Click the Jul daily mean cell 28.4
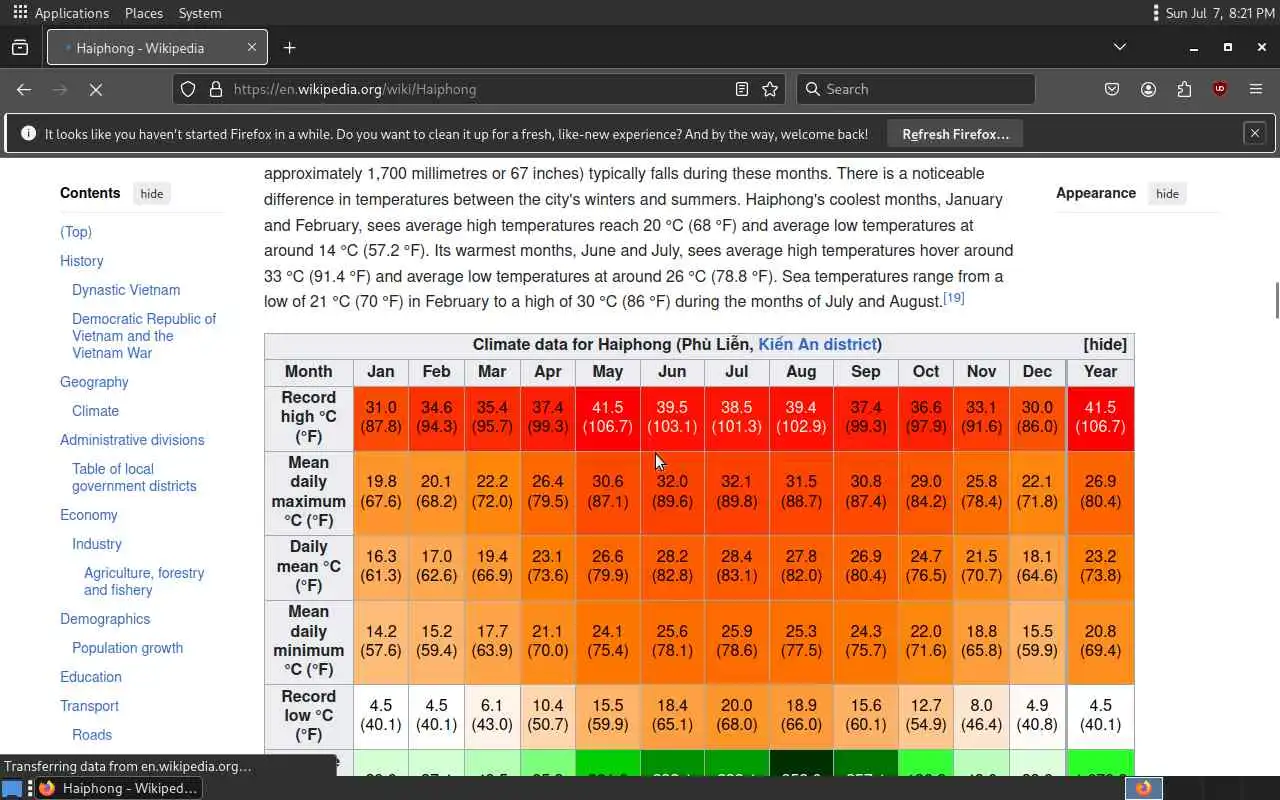 tap(736, 566)
